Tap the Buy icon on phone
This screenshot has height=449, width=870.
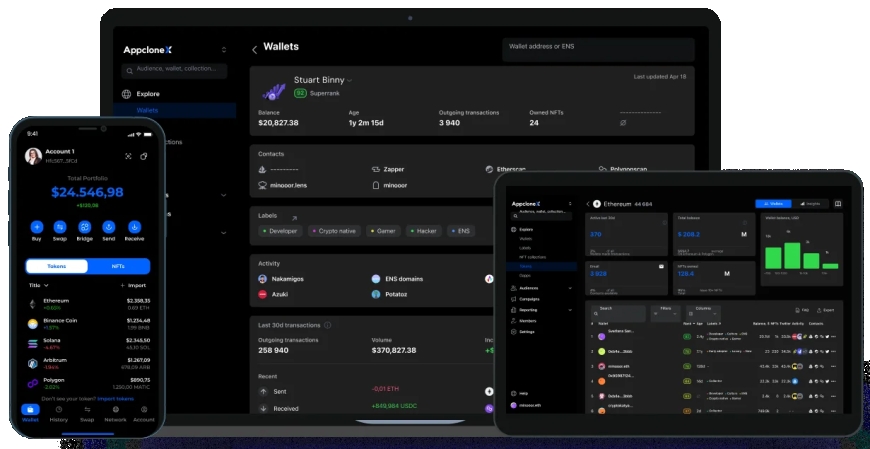click(x=36, y=227)
